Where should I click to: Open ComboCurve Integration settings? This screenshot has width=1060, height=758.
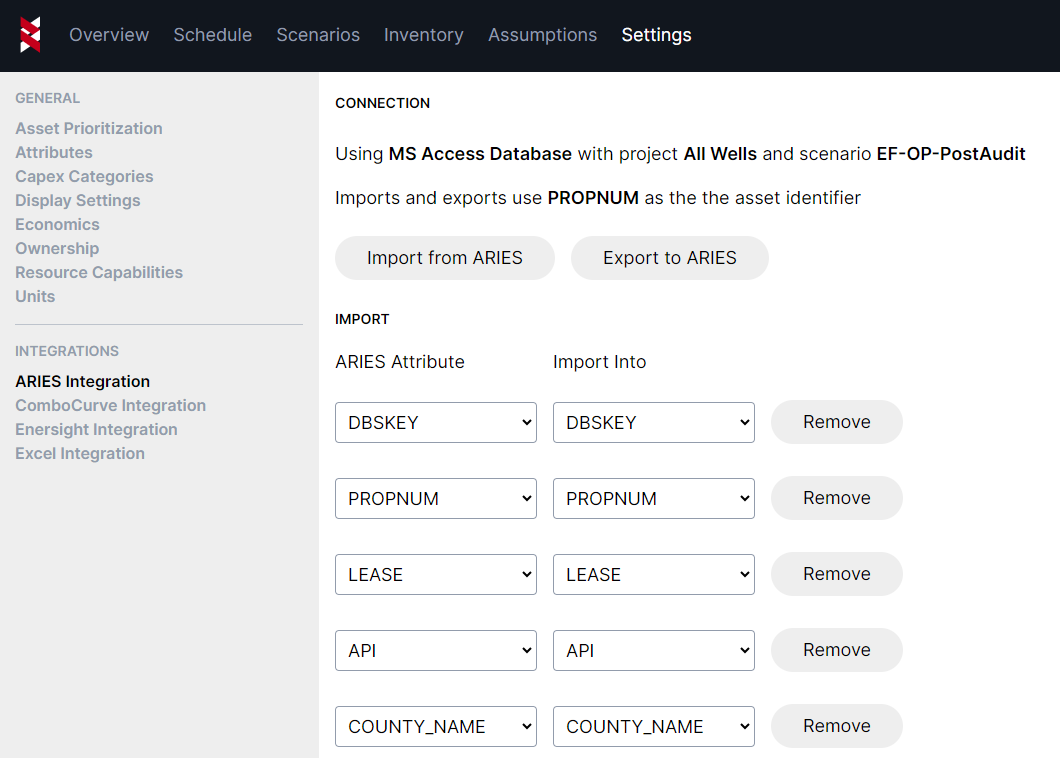point(110,405)
